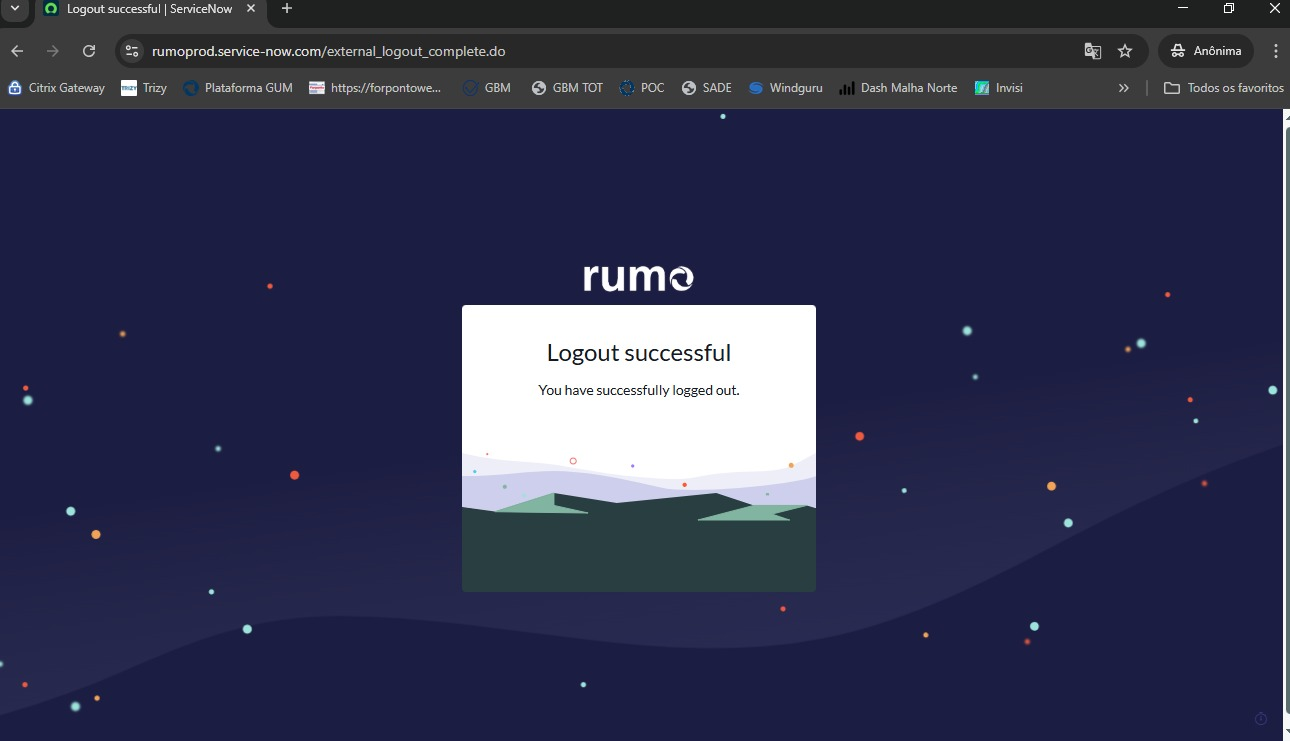Expand the hidden bookmarks overflow chevron

tap(1124, 88)
